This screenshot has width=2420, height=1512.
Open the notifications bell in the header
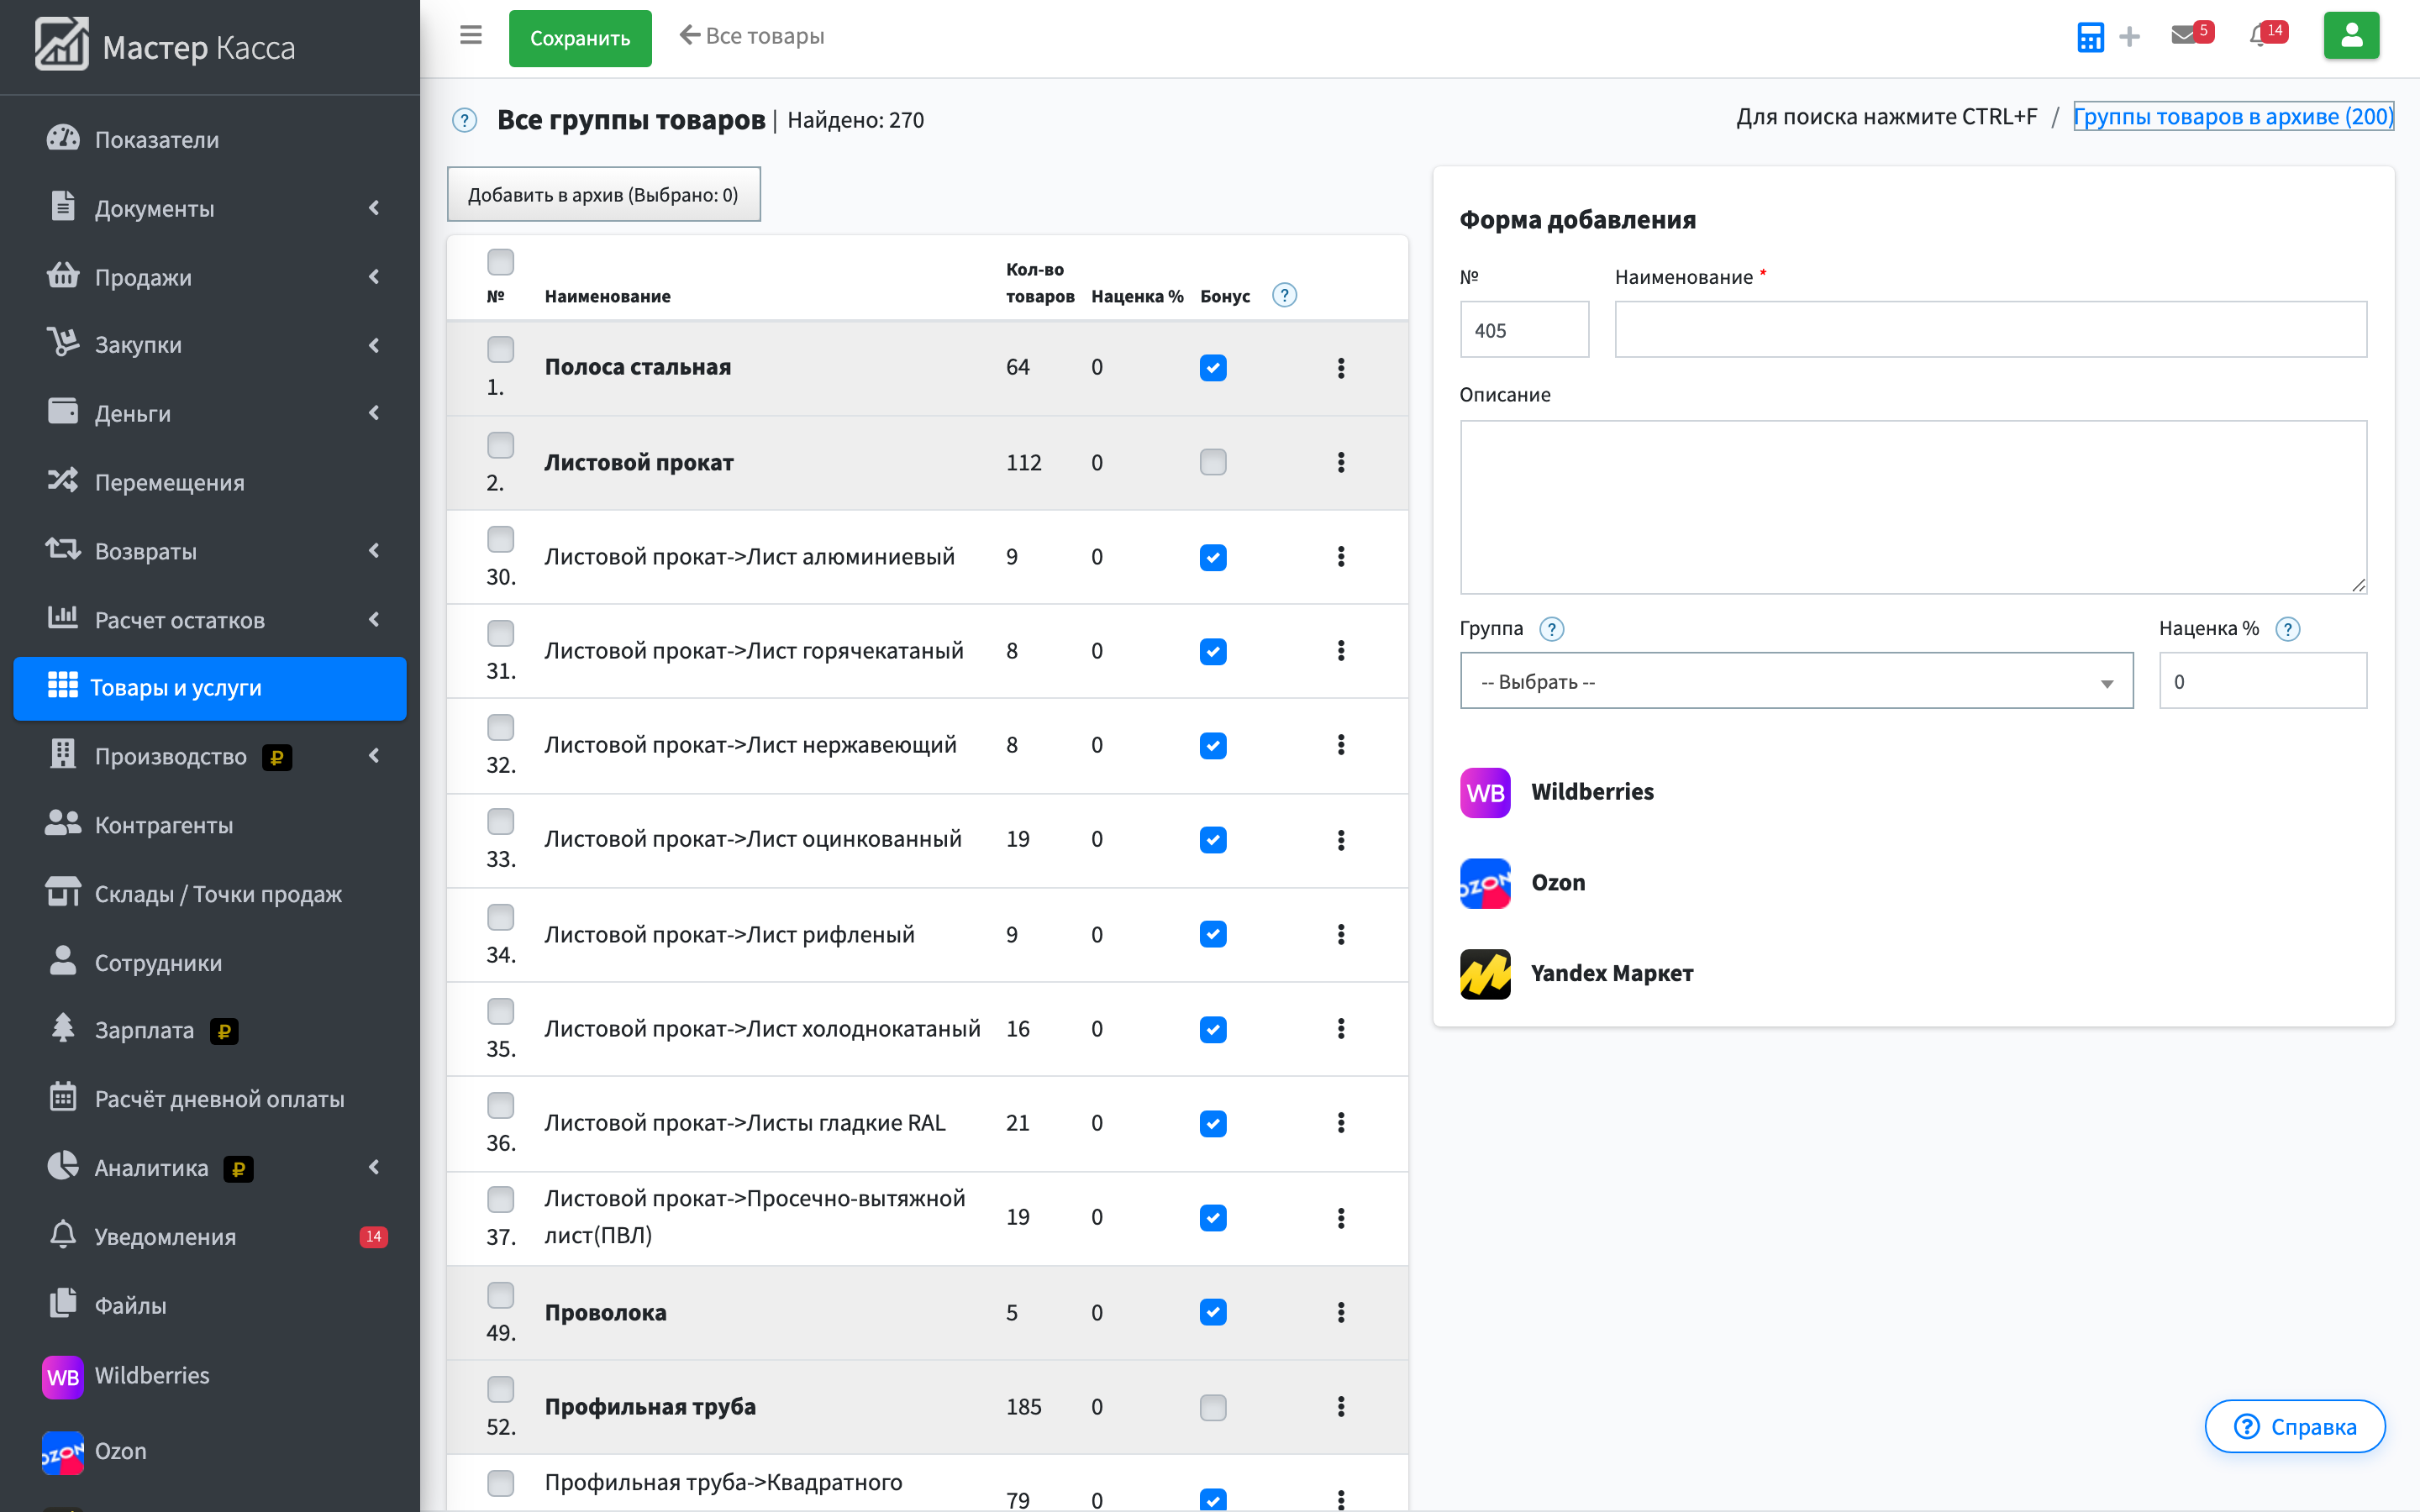coord(2259,37)
